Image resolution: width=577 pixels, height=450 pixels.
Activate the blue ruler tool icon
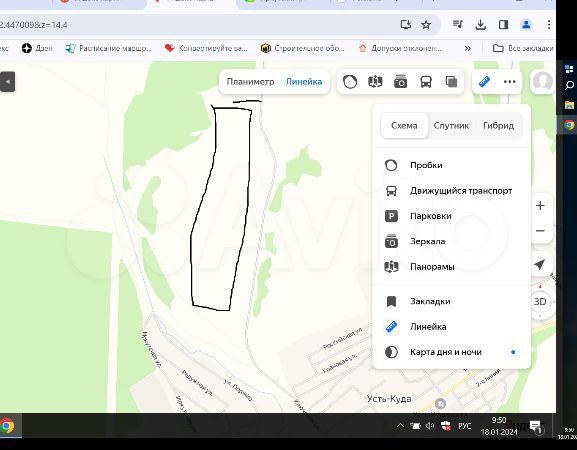(x=484, y=81)
